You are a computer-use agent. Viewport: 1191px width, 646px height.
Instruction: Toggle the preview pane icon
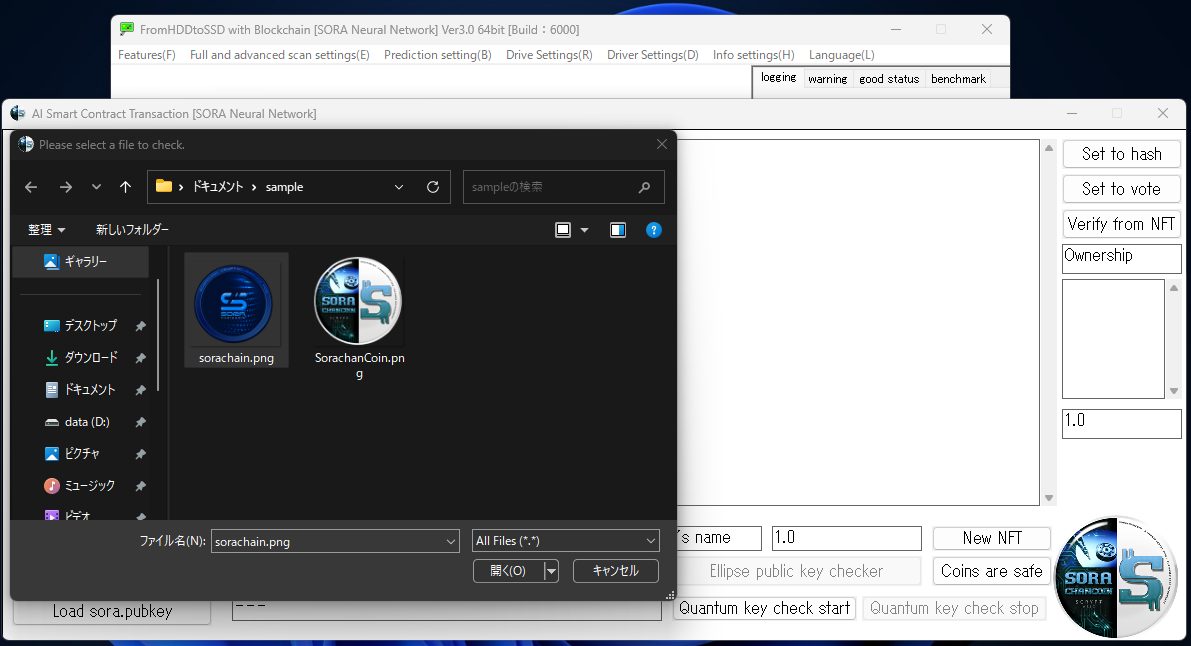click(x=618, y=230)
